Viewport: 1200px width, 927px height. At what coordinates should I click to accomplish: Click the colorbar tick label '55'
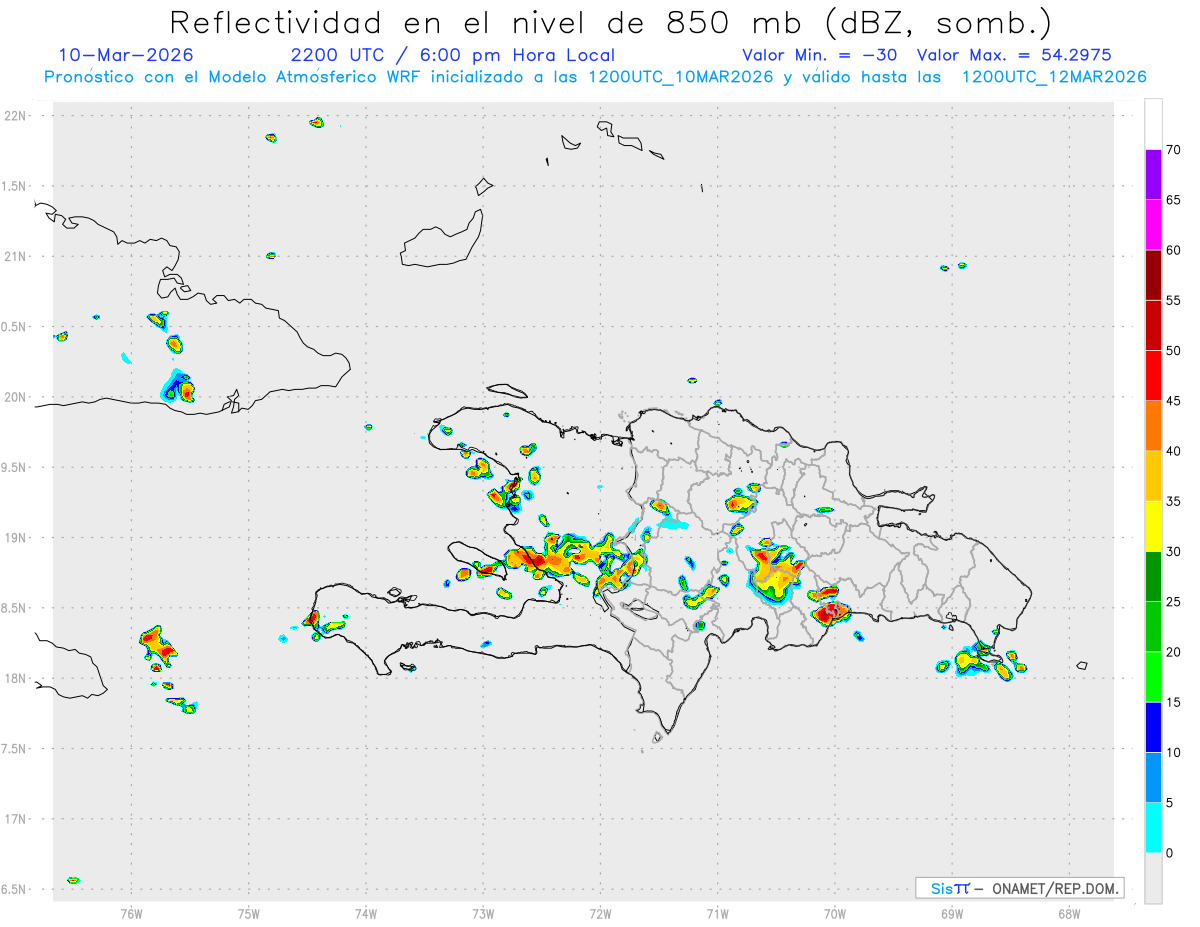1173,300
